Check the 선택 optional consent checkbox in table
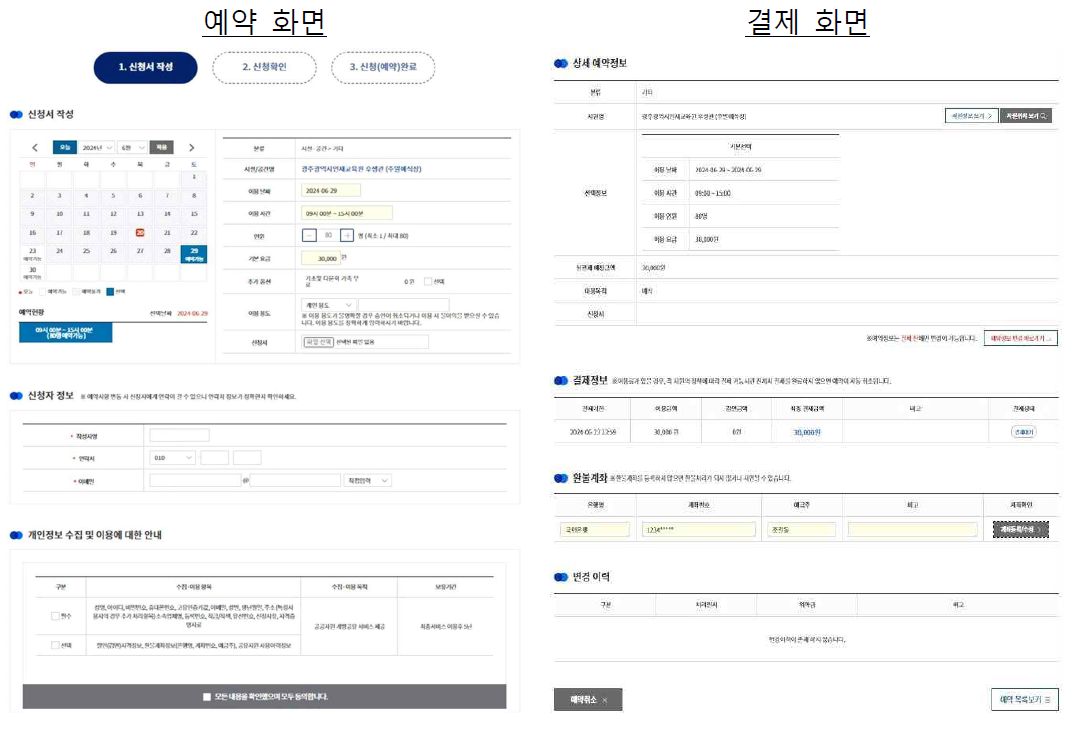The width and height of the screenshot is (1077, 732). tap(55, 645)
